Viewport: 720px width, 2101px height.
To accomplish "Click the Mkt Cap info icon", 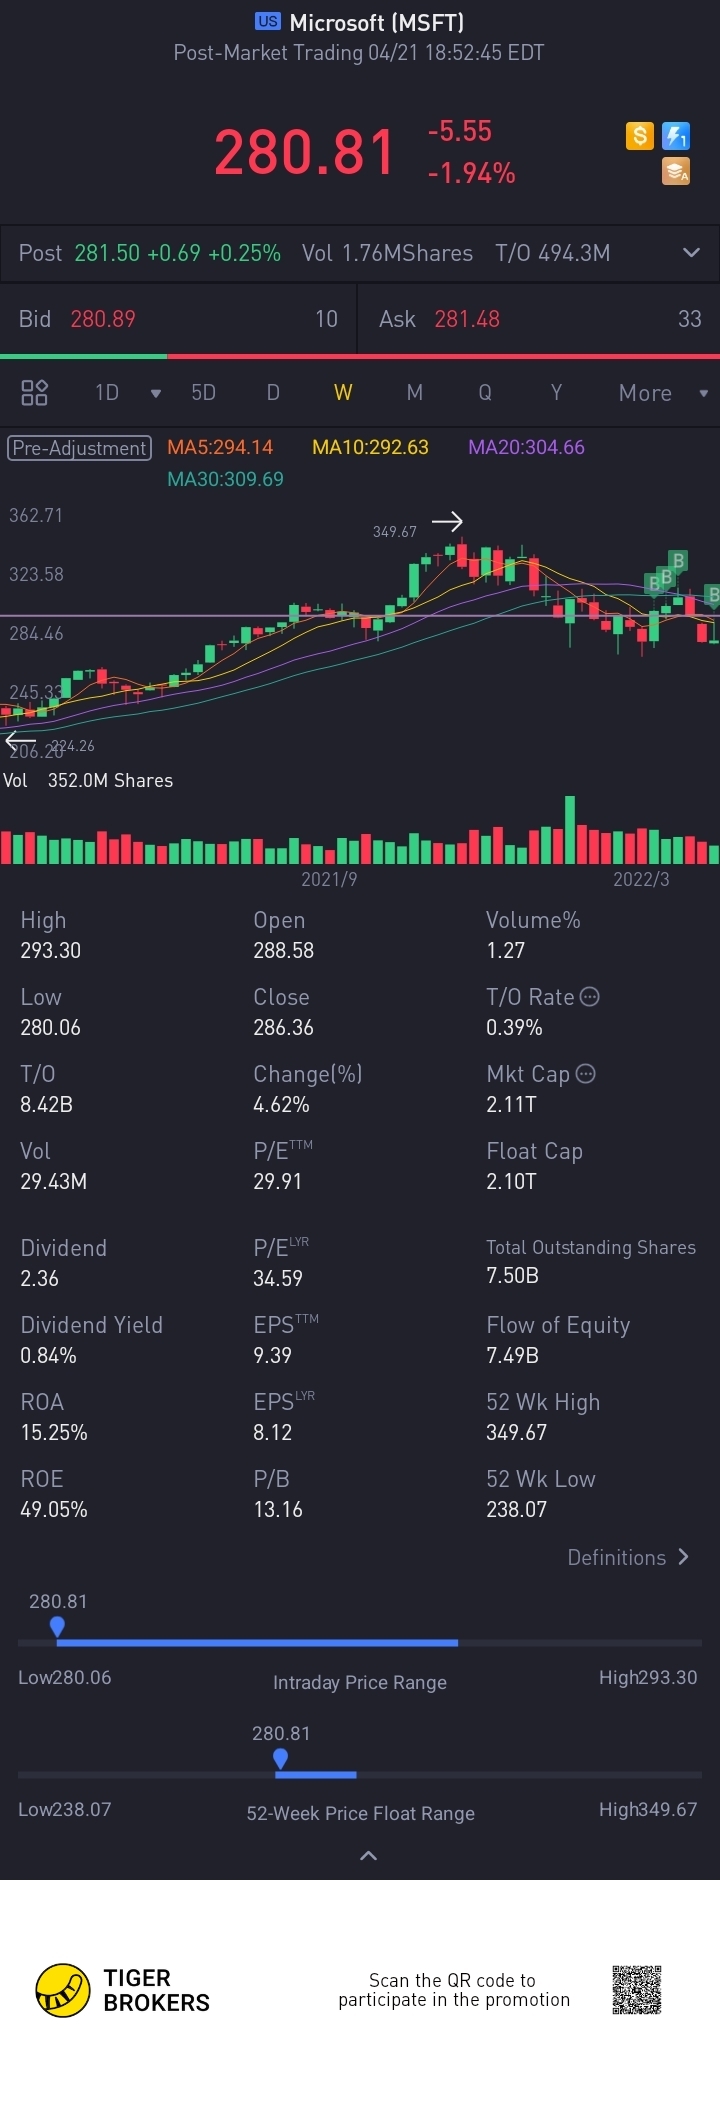I will pos(586,1073).
